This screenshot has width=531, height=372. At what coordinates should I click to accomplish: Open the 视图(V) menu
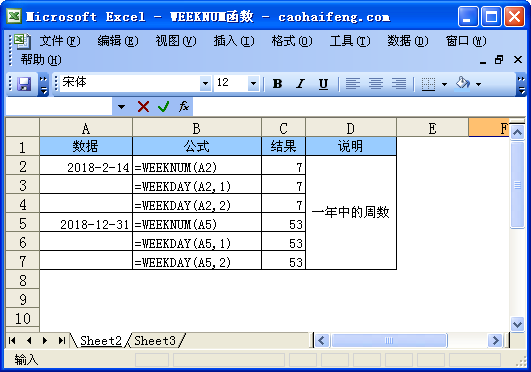point(176,41)
